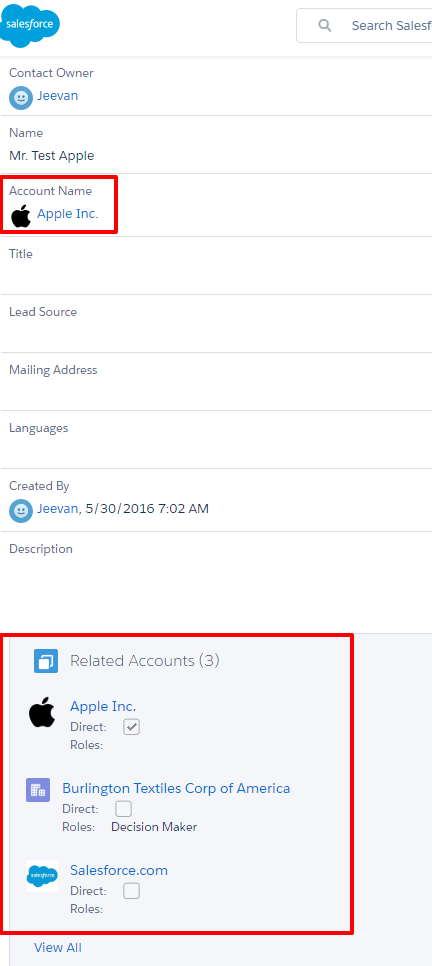Viewport: 432px width, 966px height.
Task: Click the Salesforce cloud logo
Action: click(x=30, y=25)
